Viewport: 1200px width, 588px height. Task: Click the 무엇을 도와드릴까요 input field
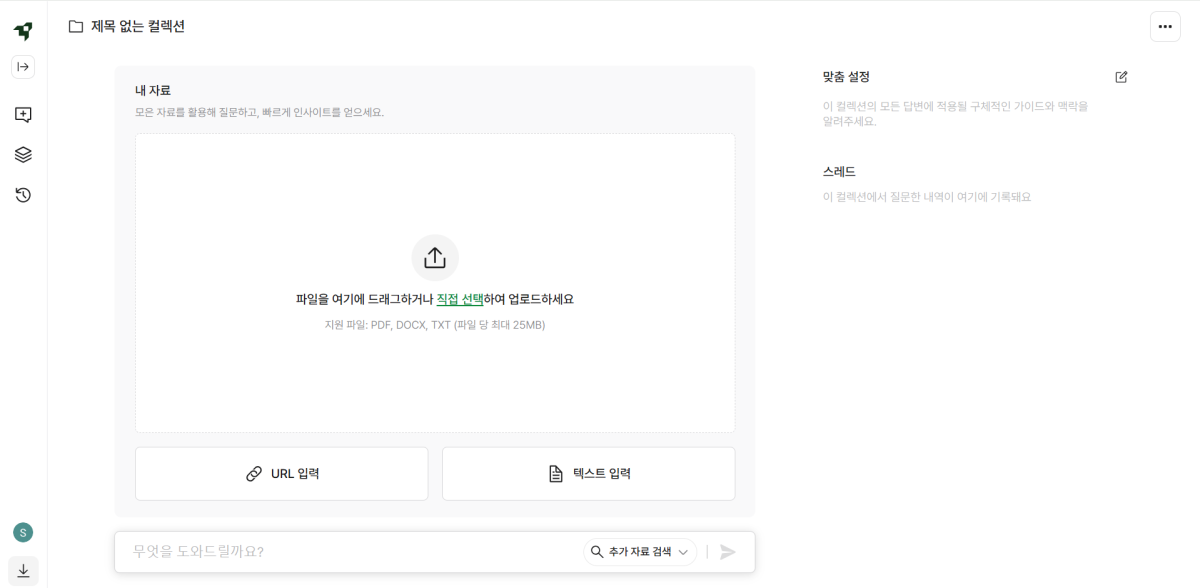pyautogui.click(x=300, y=551)
